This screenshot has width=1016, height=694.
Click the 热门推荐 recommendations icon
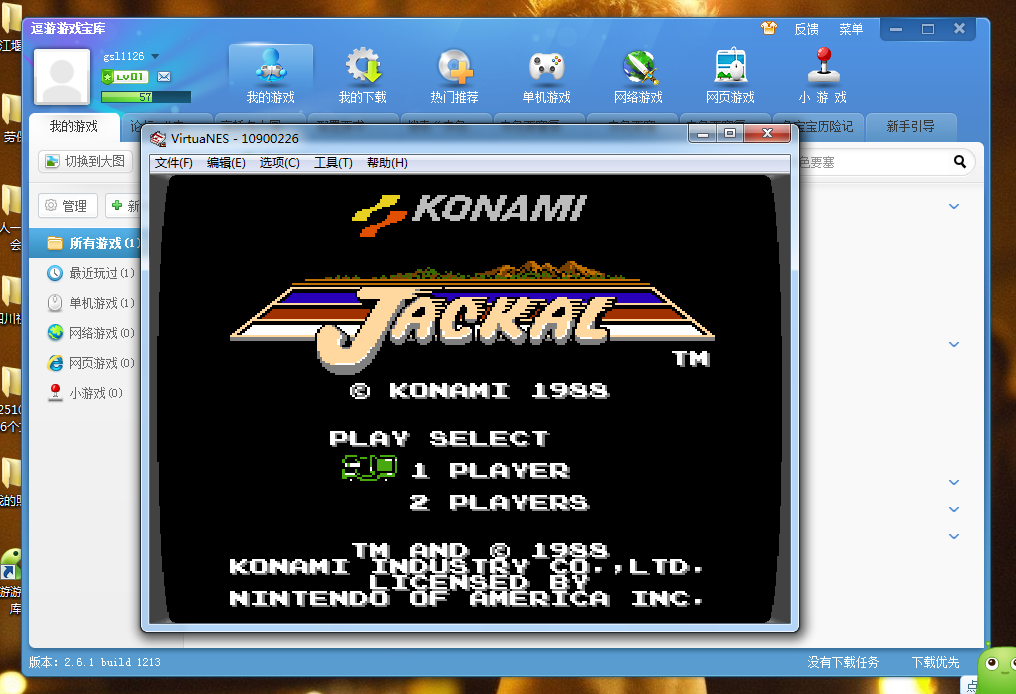(x=454, y=76)
